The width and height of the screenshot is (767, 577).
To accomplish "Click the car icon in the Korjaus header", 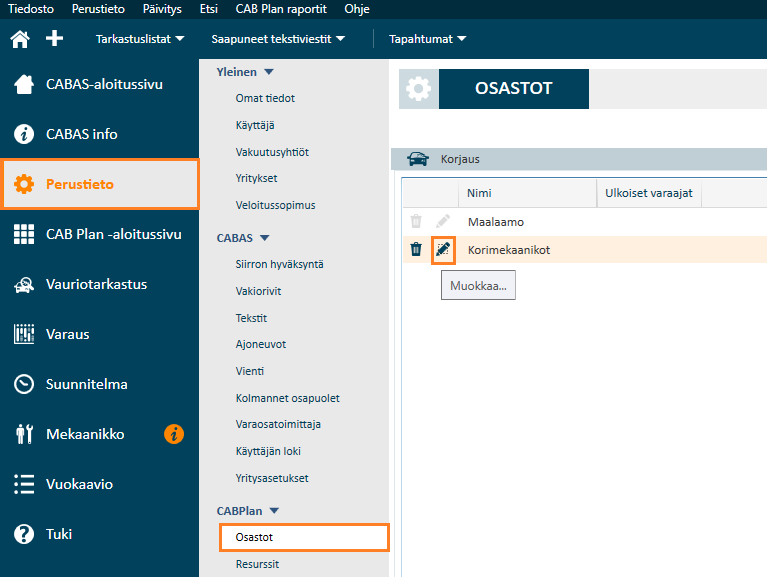I will [x=418, y=159].
